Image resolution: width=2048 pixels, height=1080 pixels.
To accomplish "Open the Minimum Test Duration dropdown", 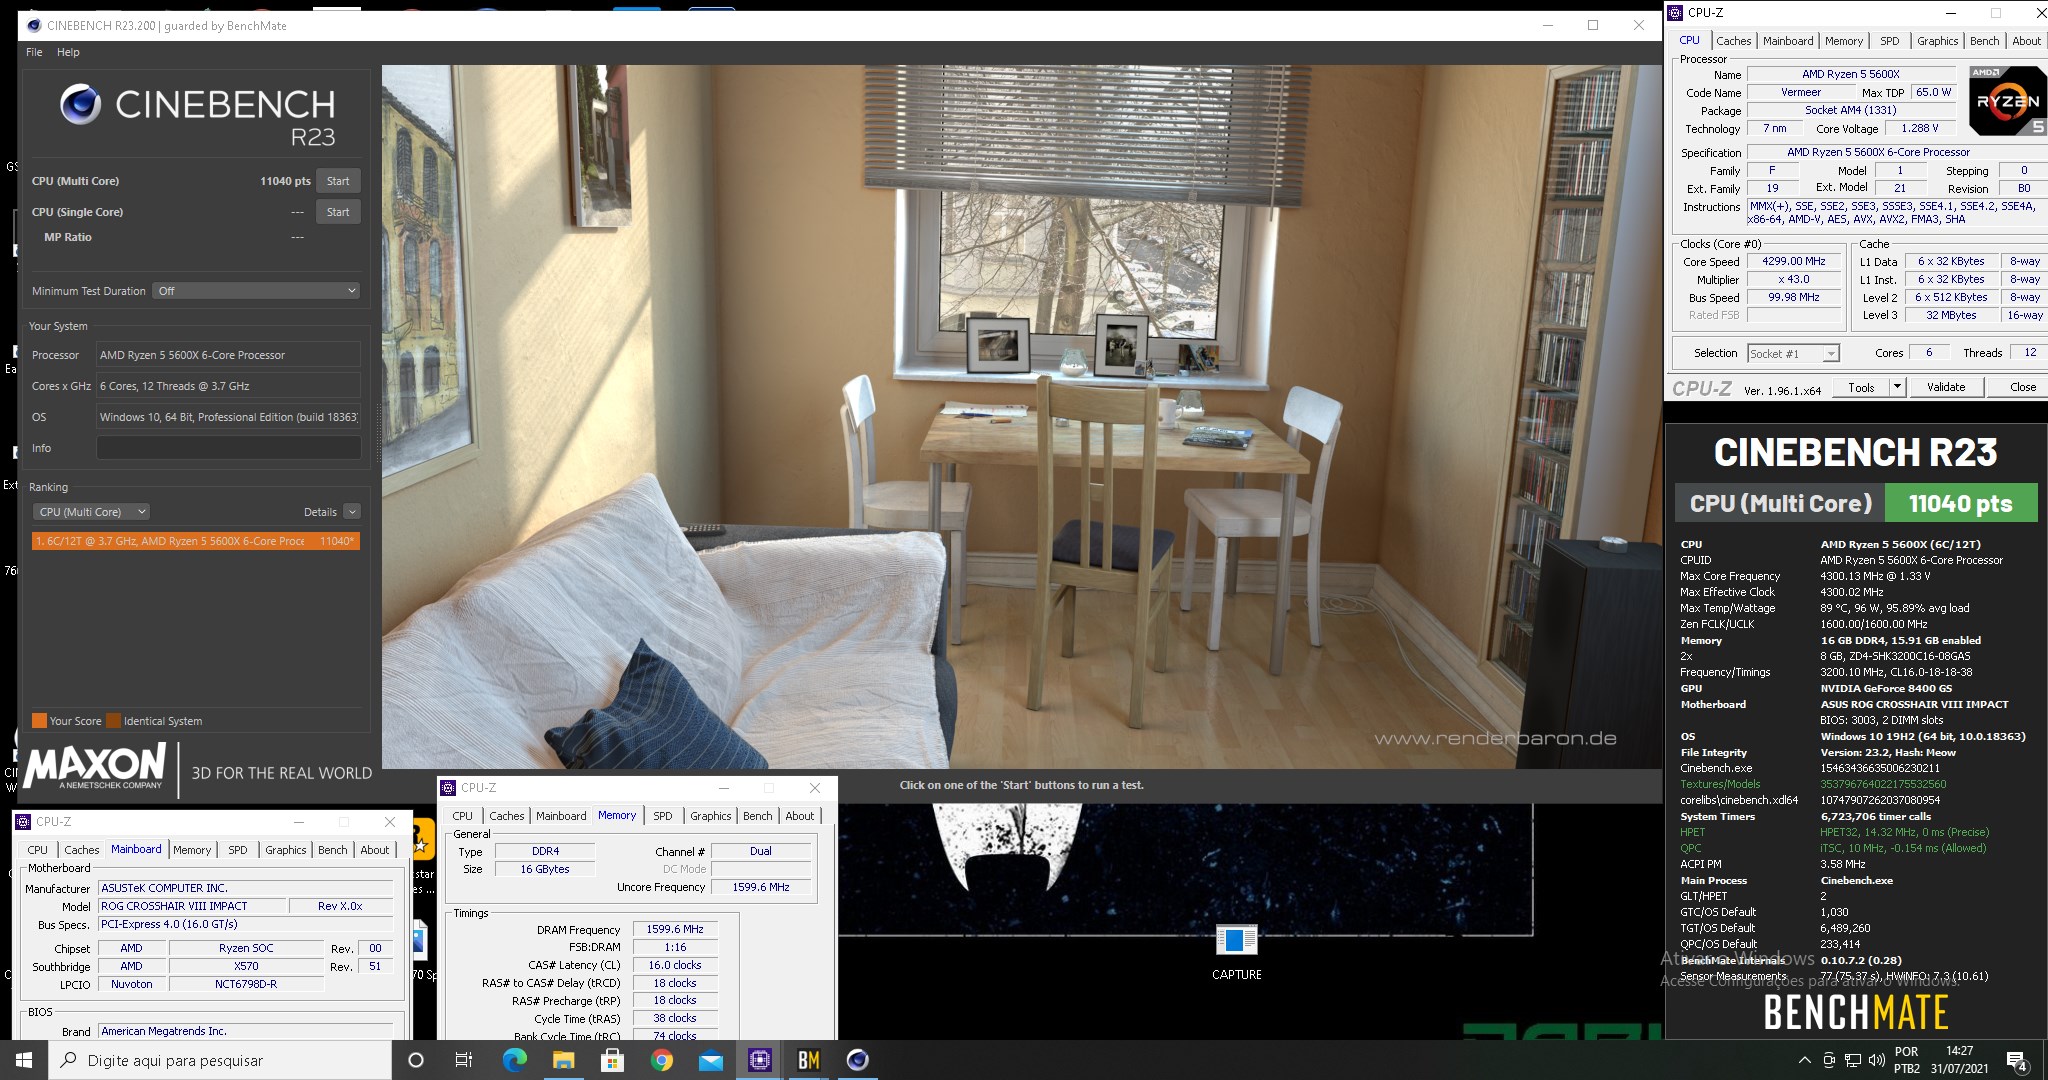I will tap(257, 291).
